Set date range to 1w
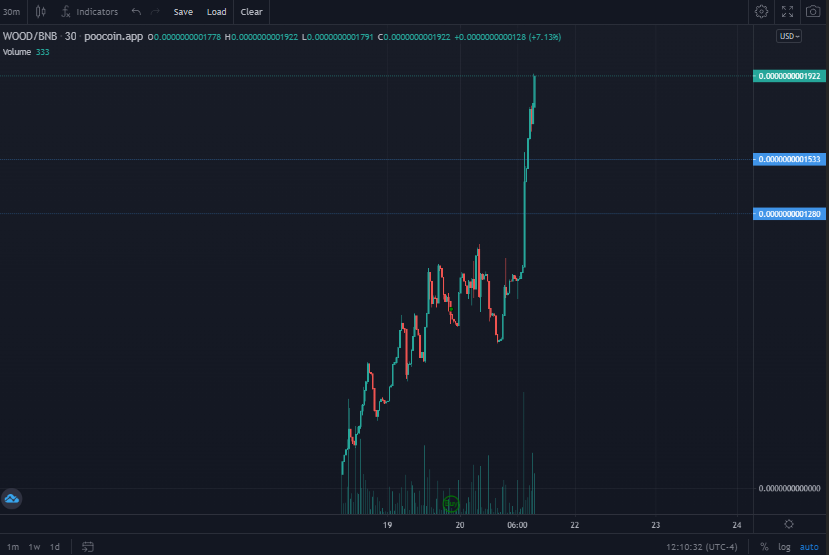Screen dimensions: 829x555 click(x=34, y=547)
